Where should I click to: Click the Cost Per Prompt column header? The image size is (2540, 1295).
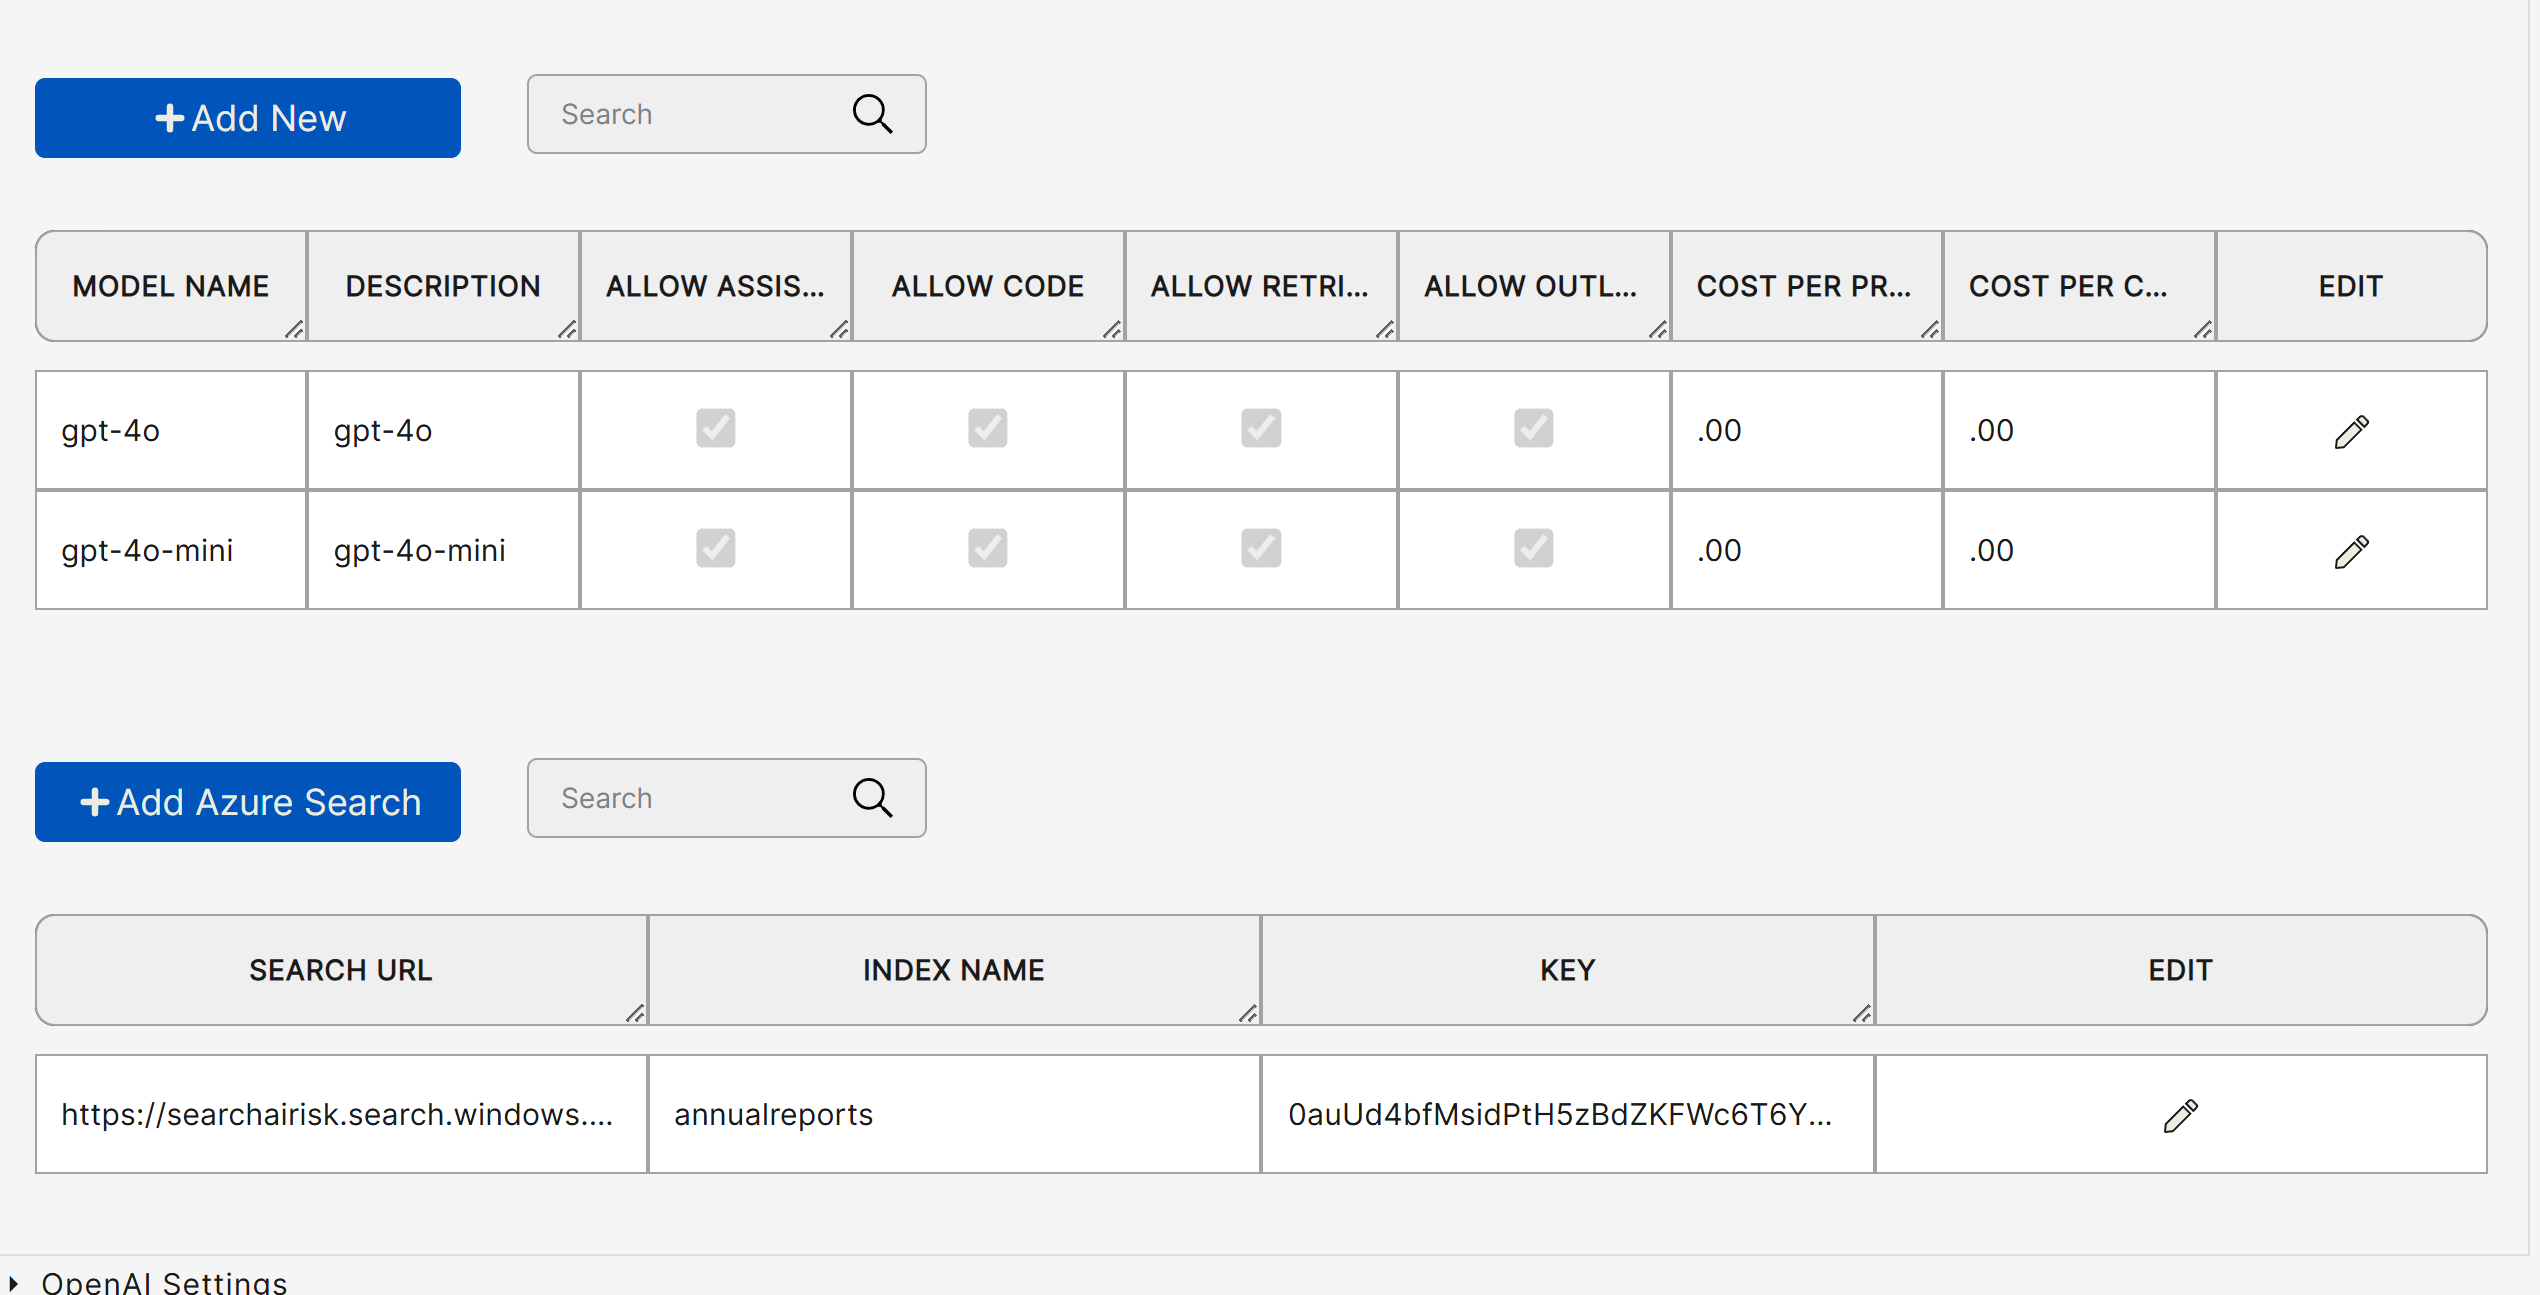click(x=1803, y=286)
